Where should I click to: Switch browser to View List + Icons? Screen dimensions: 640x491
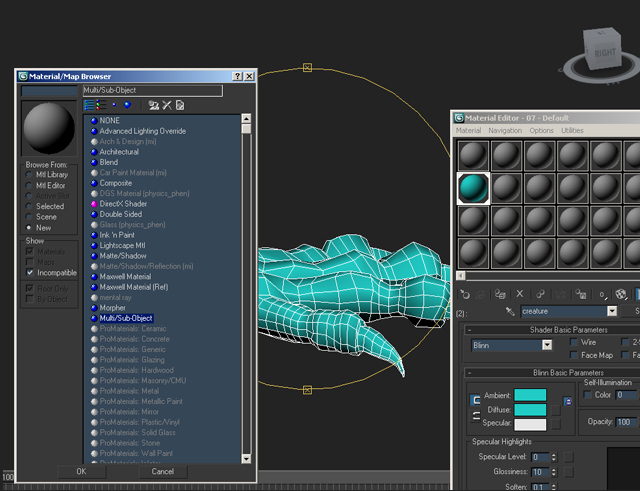[101, 105]
